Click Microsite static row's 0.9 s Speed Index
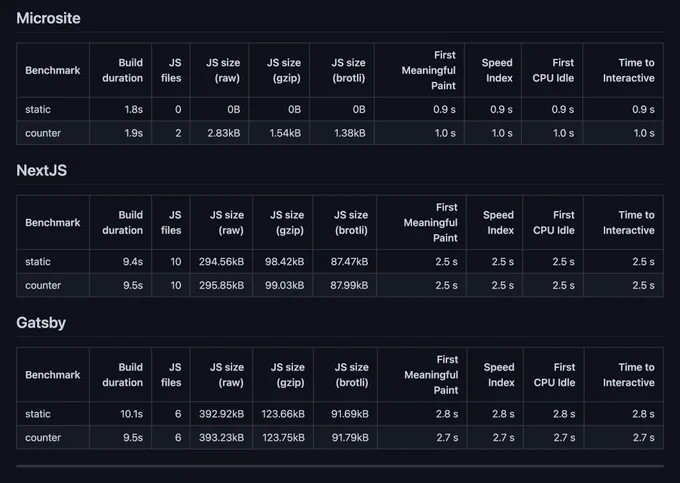Screen dimensions: 680x483 tap(501, 109)
